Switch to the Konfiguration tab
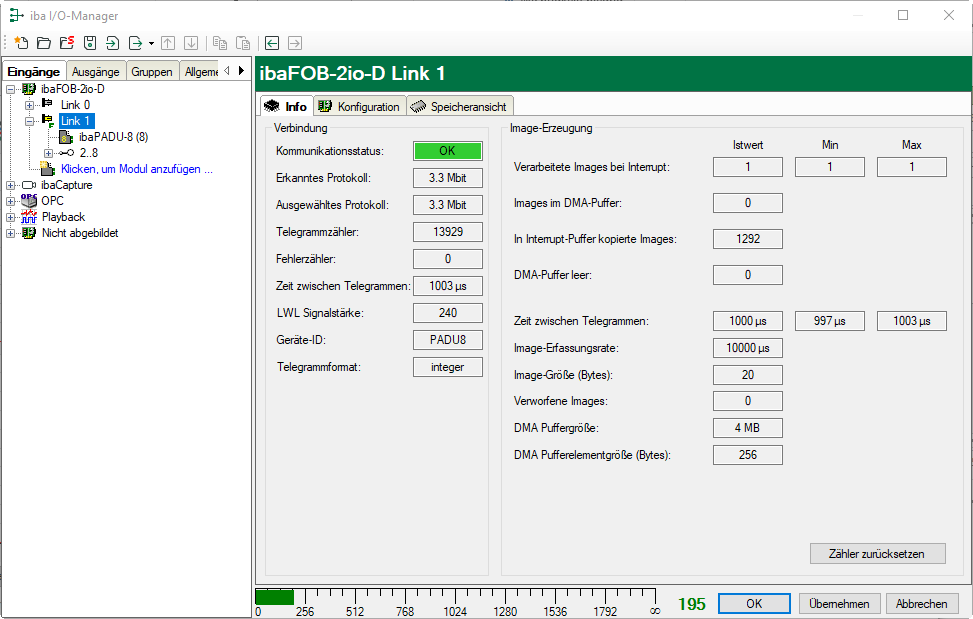Viewport: 973px width, 619px height. pos(358,107)
